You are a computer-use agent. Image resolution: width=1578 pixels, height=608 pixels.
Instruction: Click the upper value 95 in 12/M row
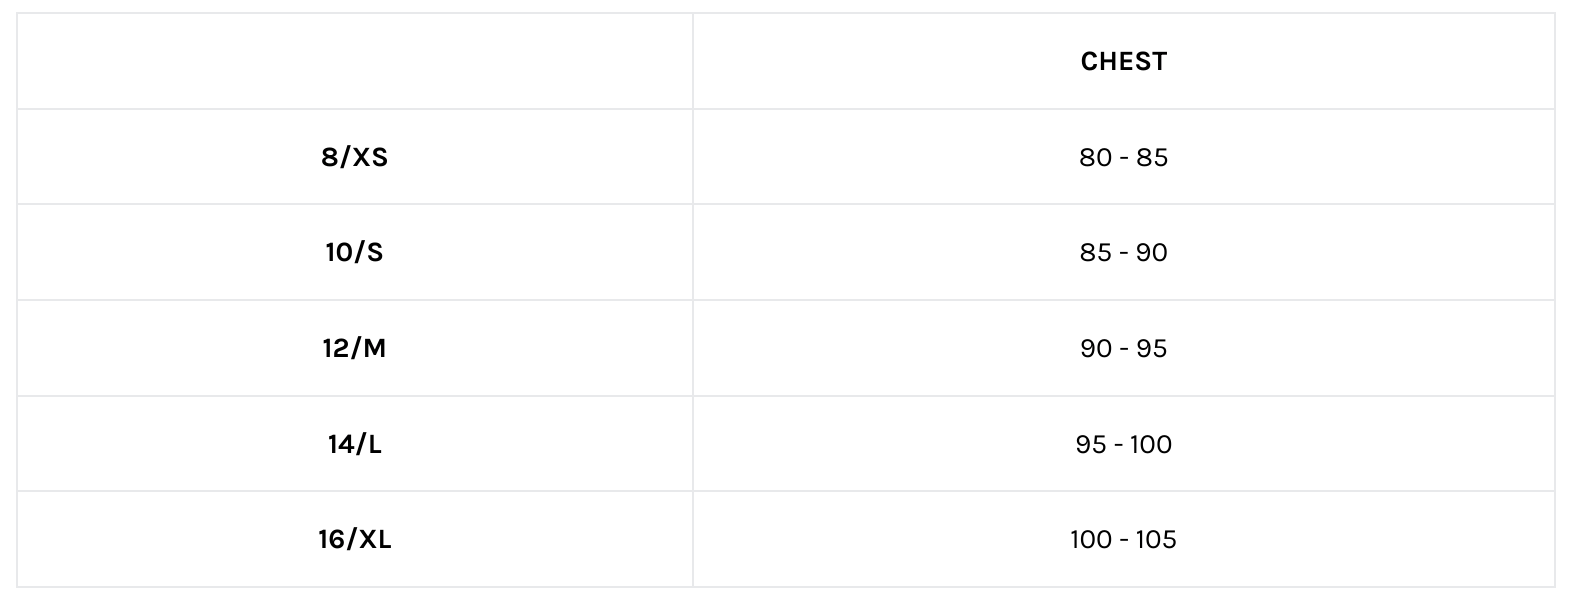click(1152, 349)
